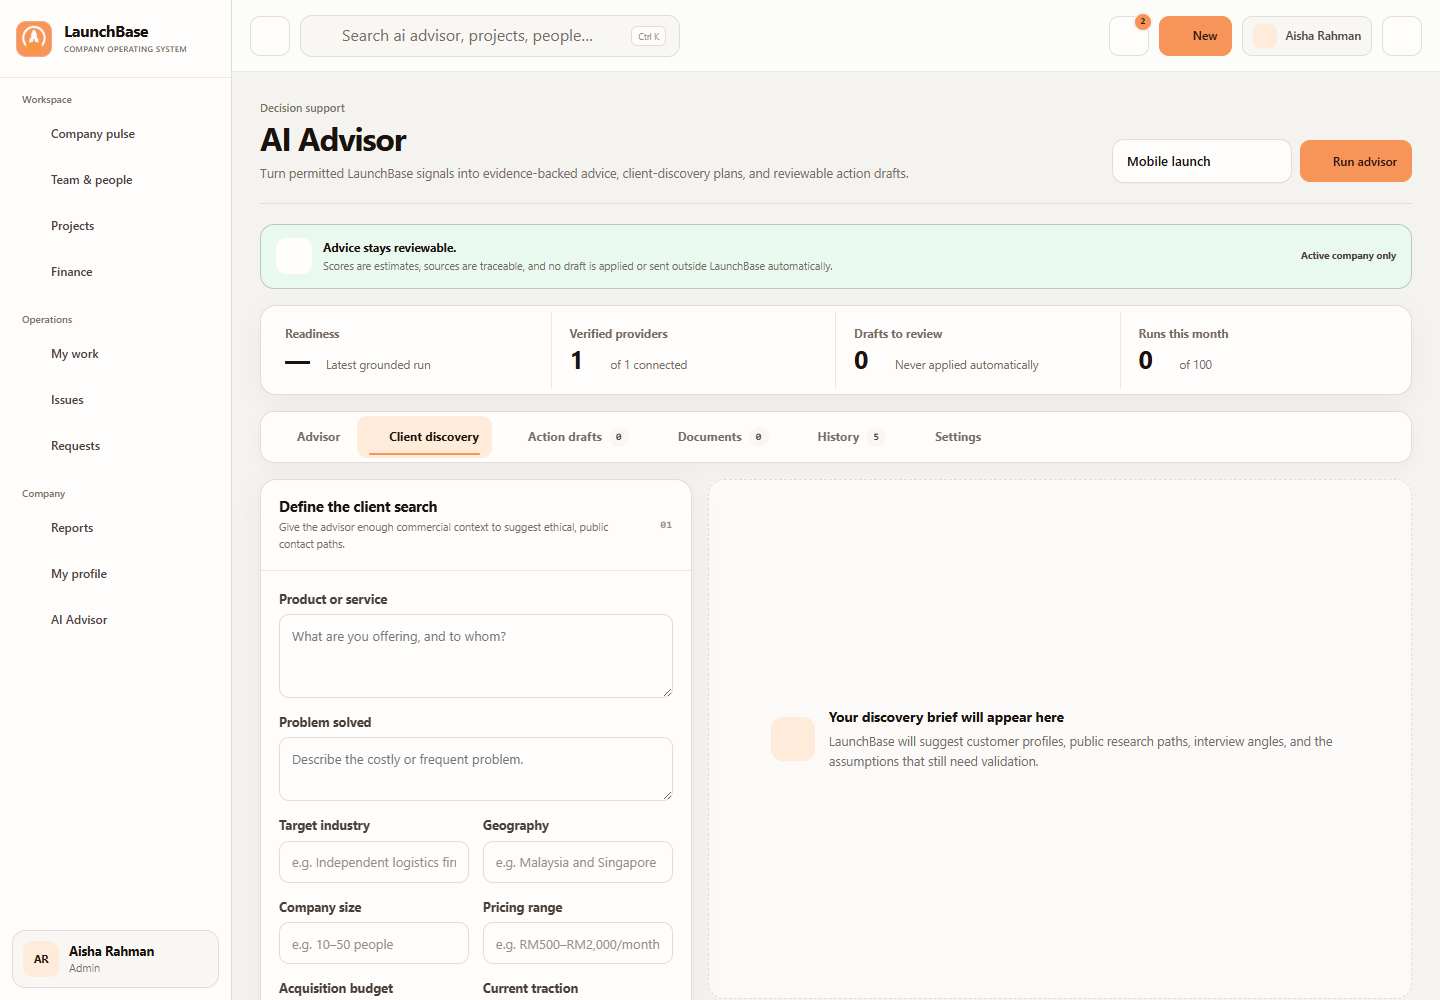Navigate to Issues
Viewport: 1440px width, 1000px height.
(116, 400)
